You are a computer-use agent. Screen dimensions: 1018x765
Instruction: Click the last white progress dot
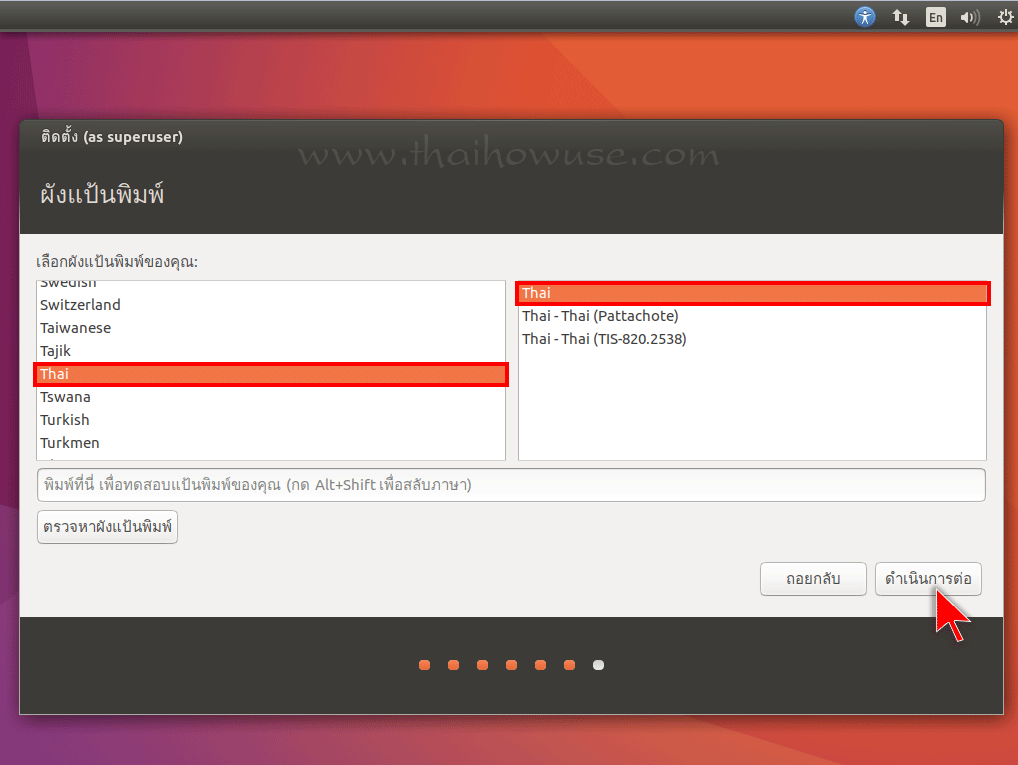pyautogui.click(x=599, y=665)
